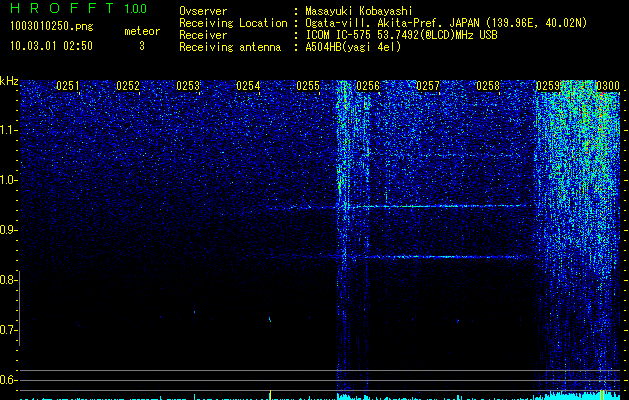The width and height of the screenshot is (629, 400).
Task: Click the meteor count value 3
Action: pos(142,46)
